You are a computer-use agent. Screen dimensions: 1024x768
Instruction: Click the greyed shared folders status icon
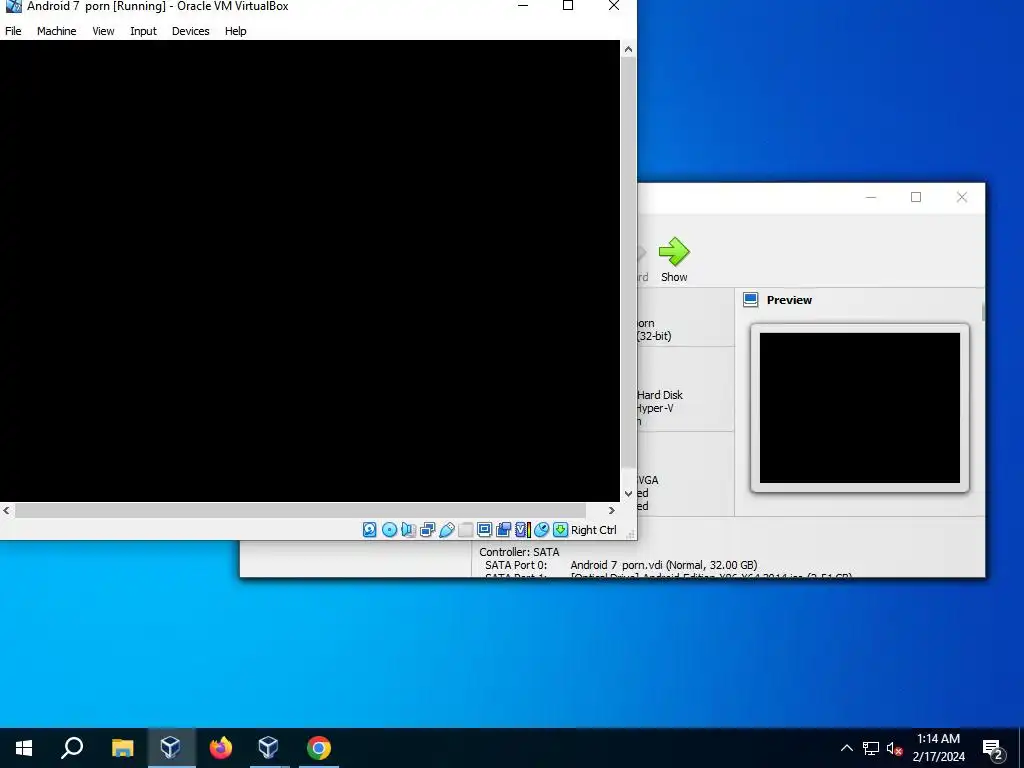[466, 530]
